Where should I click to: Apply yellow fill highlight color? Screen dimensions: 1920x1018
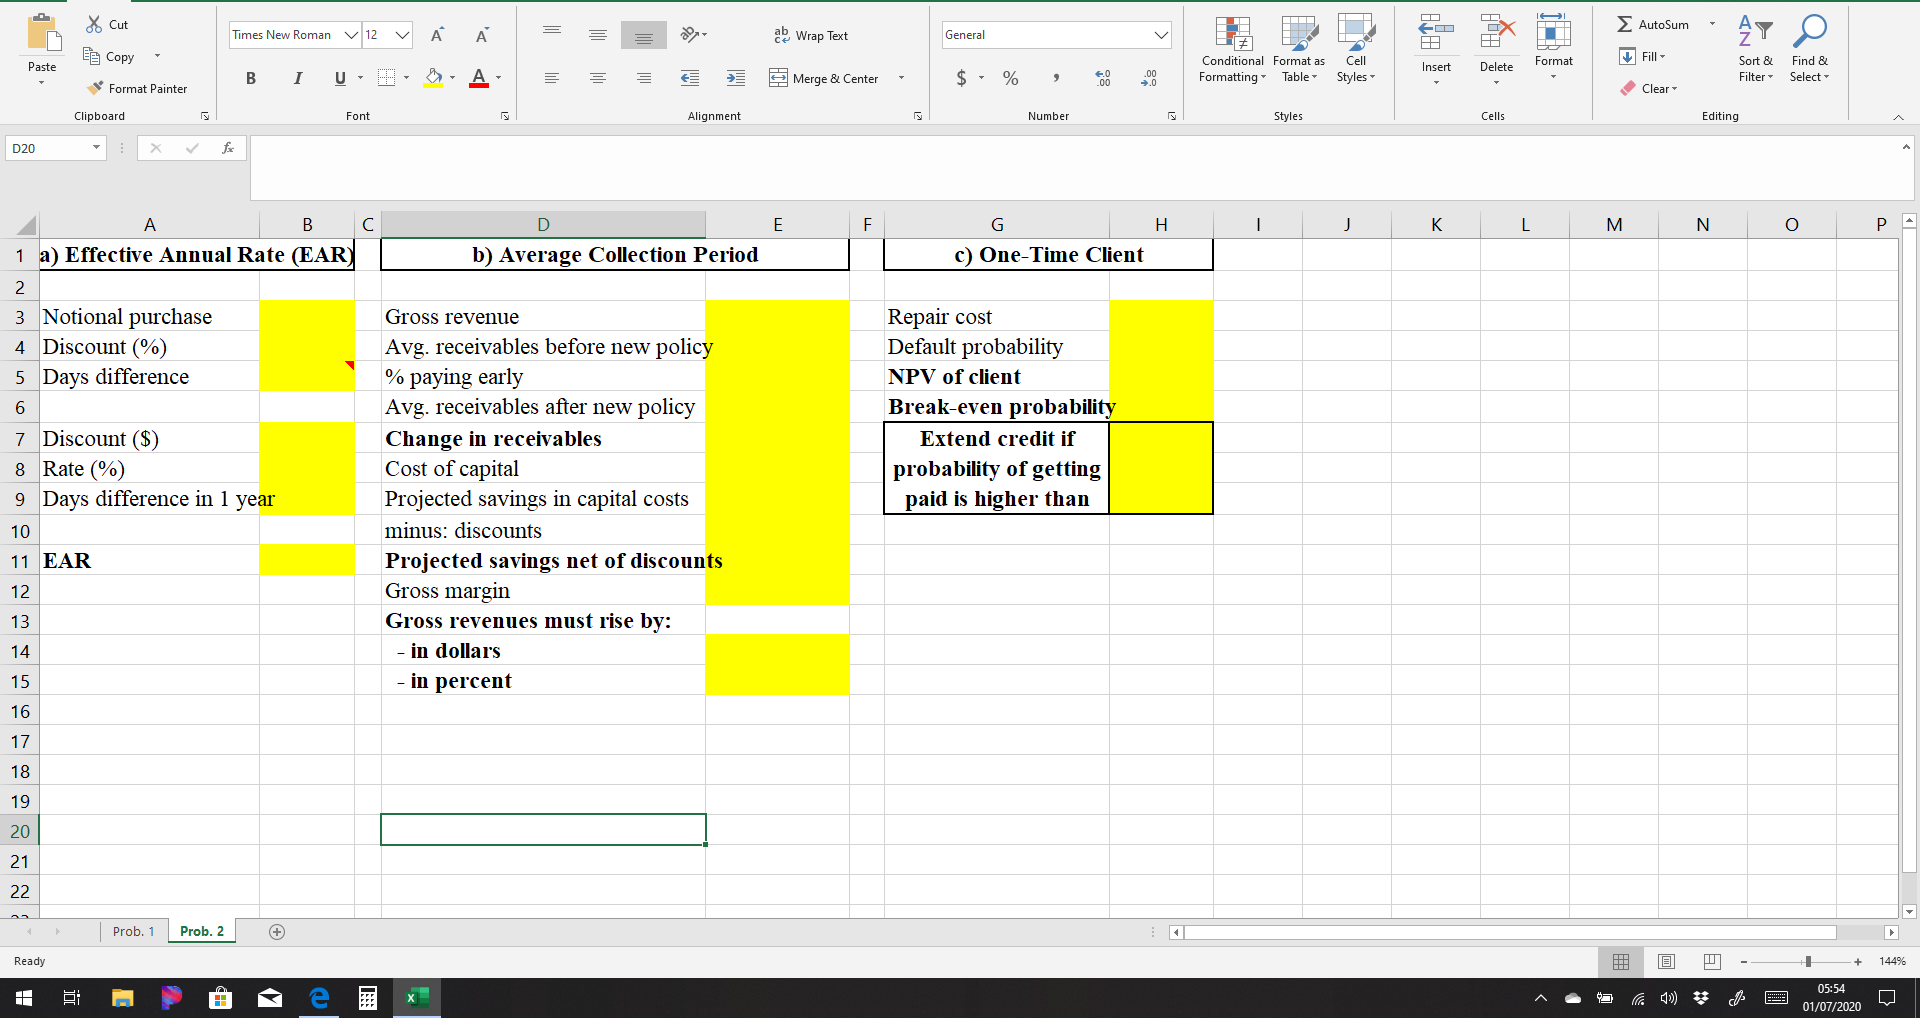[434, 78]
